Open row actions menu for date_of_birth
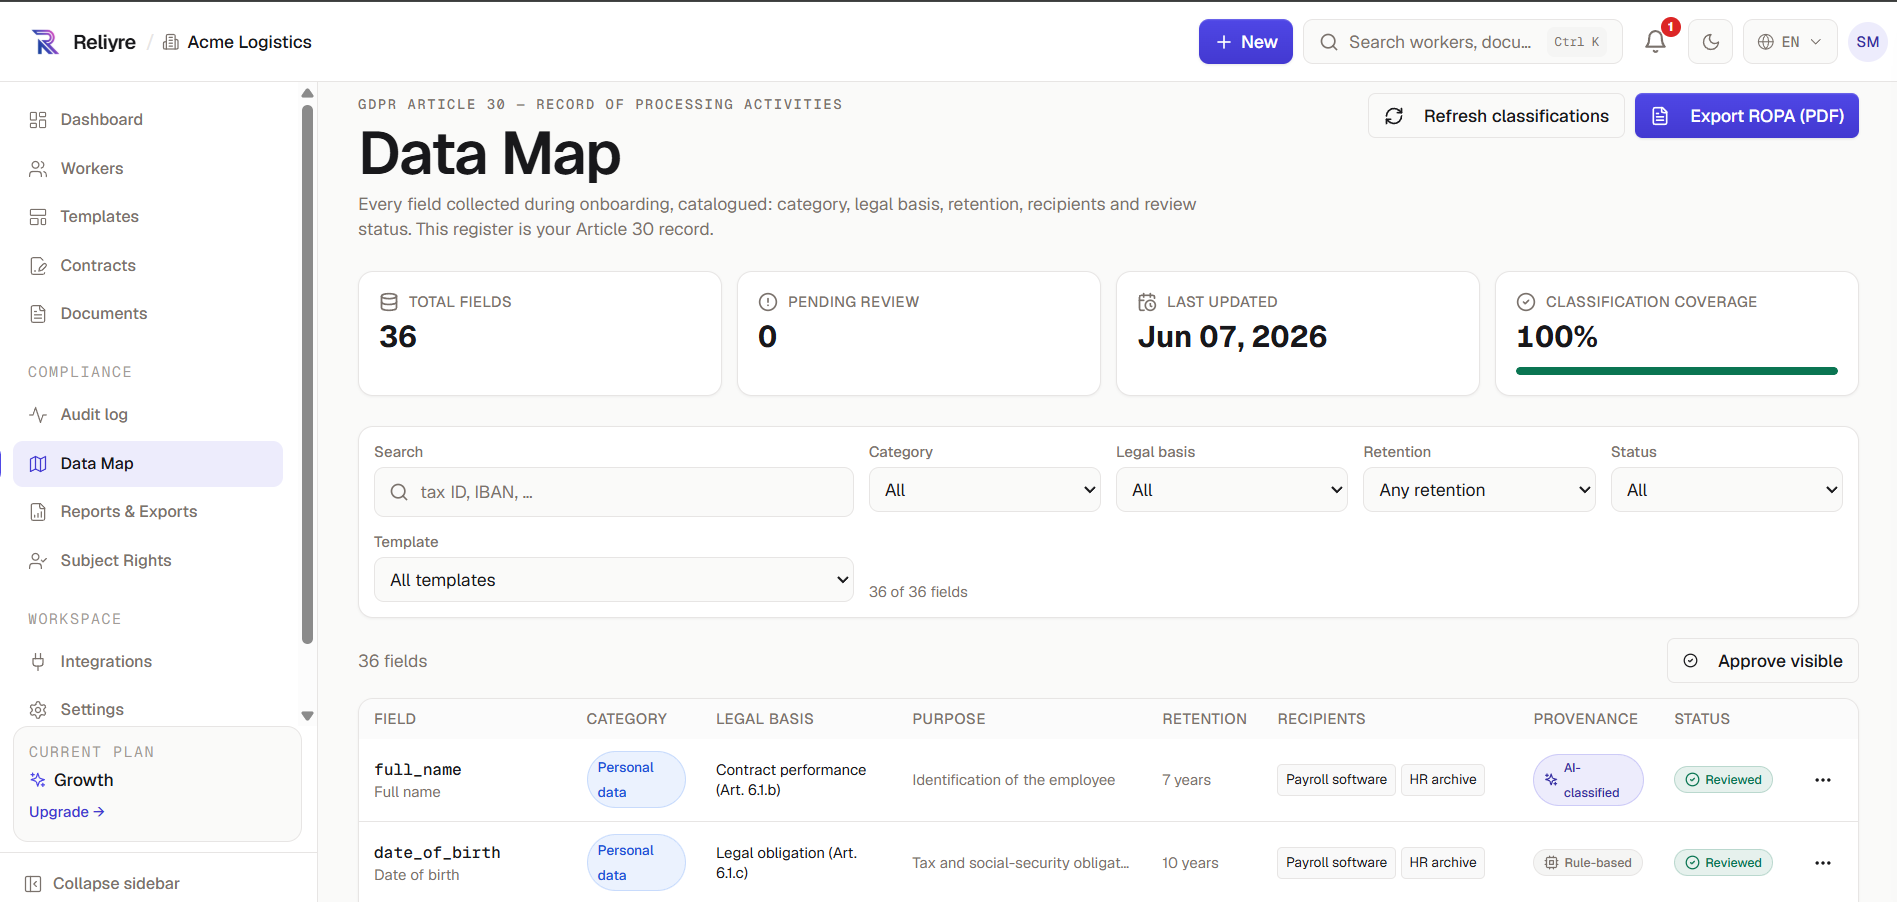This screenshot has height=902, width=1897. (x=1823, y=863)
